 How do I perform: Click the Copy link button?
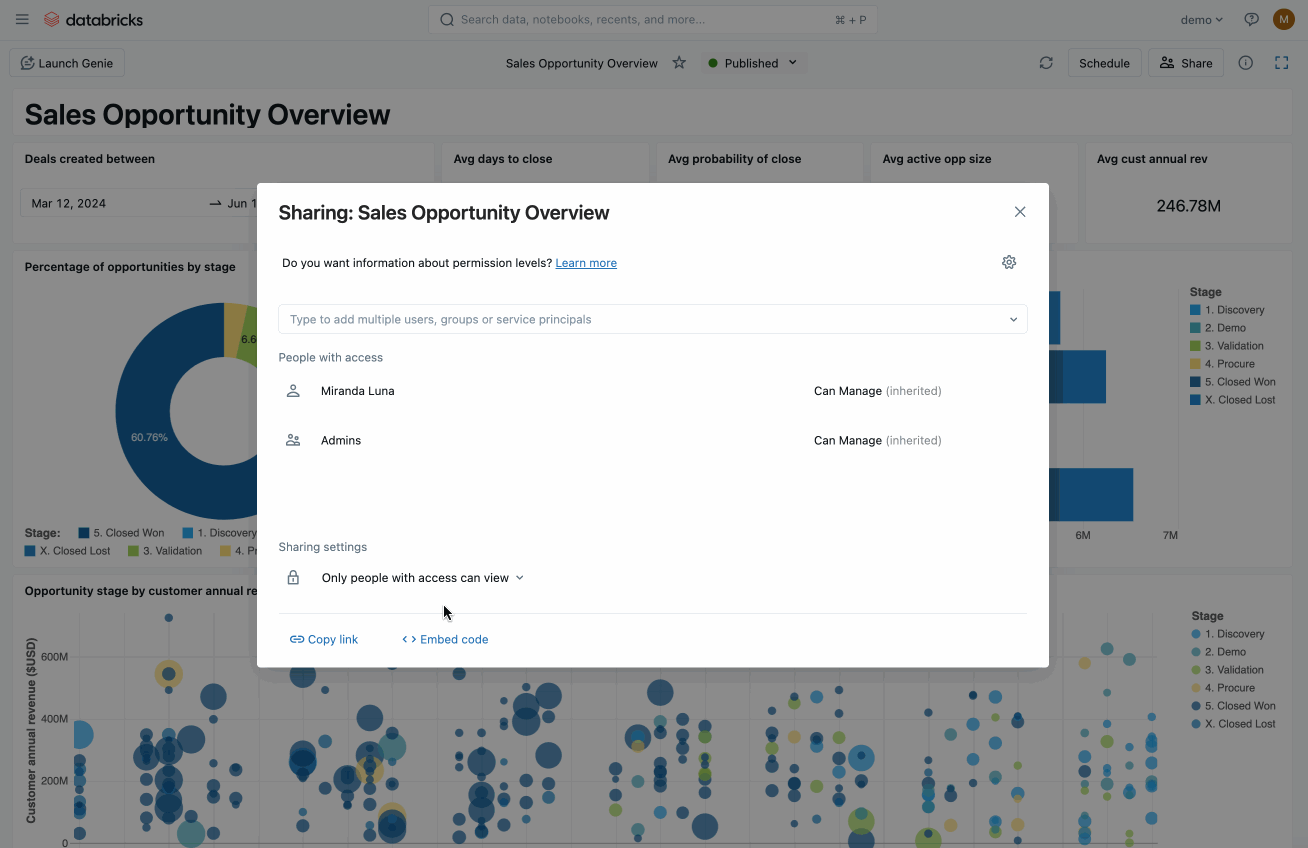pyautogui.click(x=324, y=639)
